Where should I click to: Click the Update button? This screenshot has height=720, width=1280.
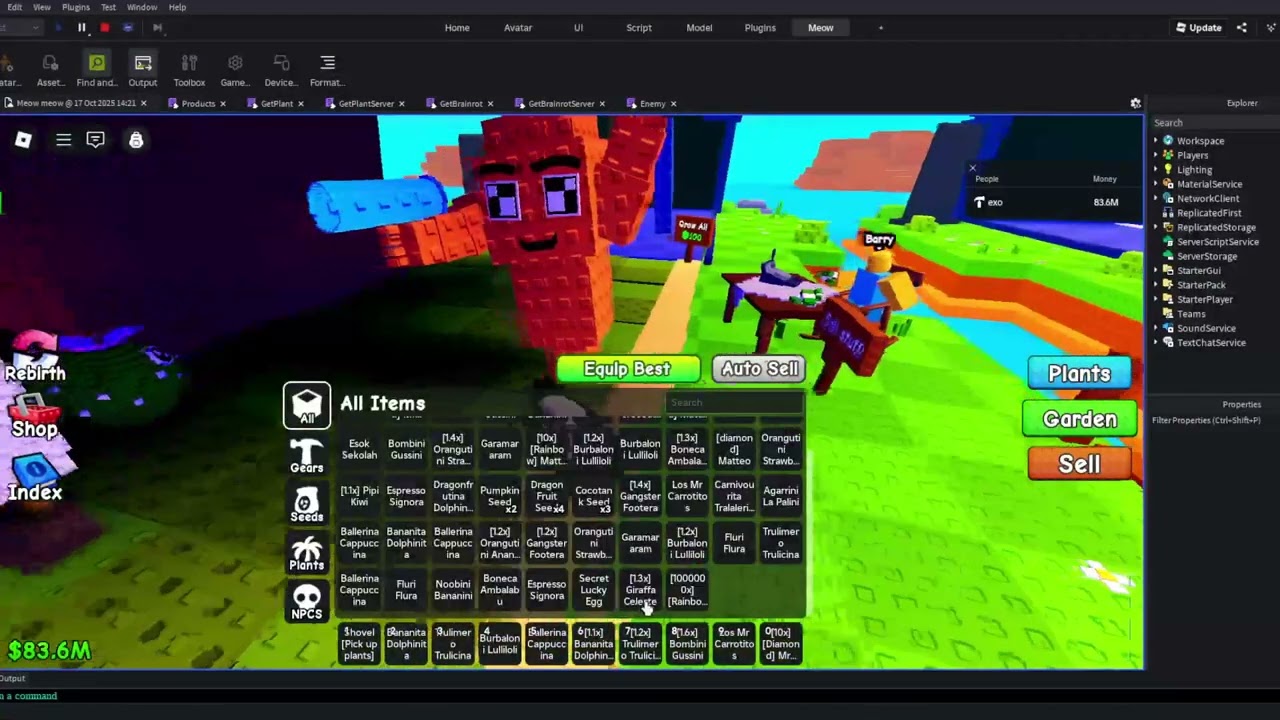[x=1198, y=28]
